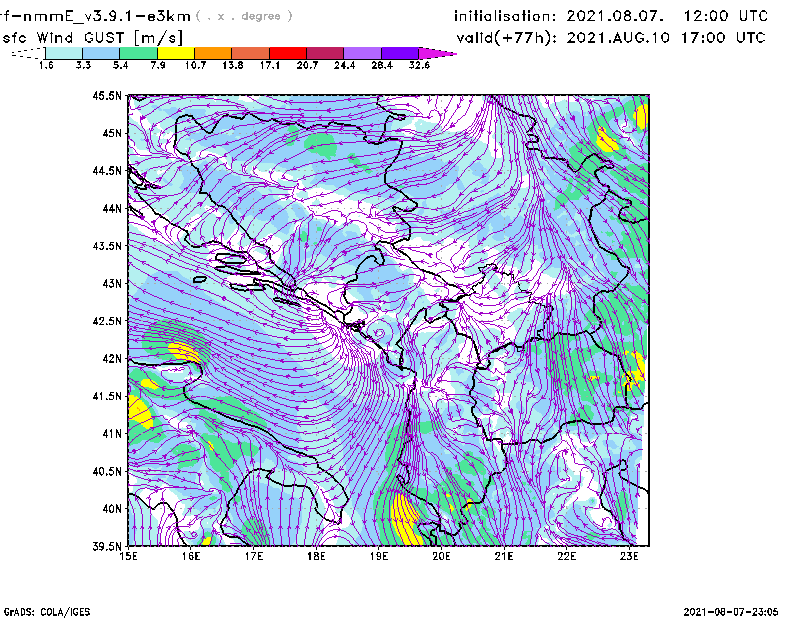Click the '16E' longitude label
Viewport: 800px width, 618px height.
pos(191,556)
